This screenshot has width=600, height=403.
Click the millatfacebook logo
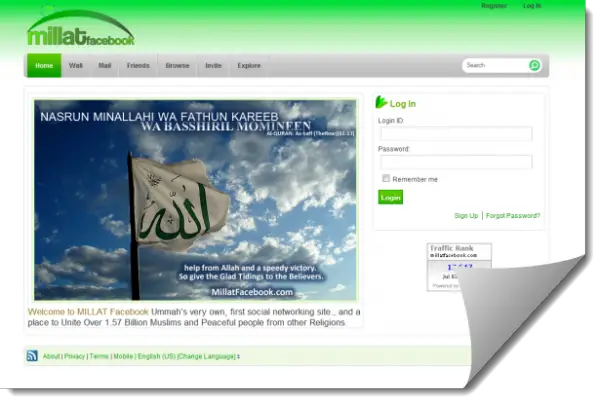pyautogui.click(x=81, y=29)
